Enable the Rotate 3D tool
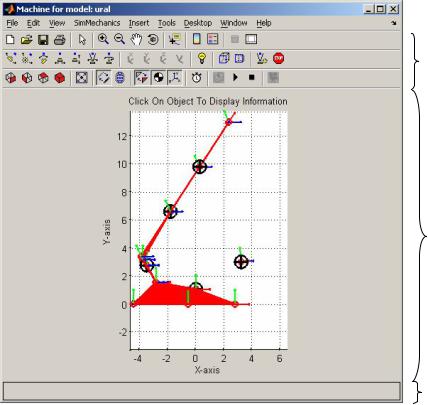The image size is (428, 405). [x=153, y=40]
